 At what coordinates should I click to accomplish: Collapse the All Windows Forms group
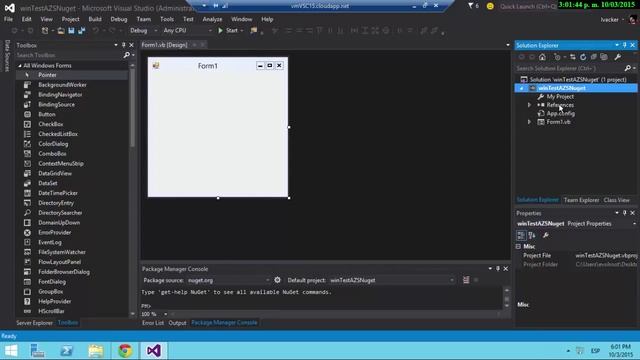tap(20, 66)
